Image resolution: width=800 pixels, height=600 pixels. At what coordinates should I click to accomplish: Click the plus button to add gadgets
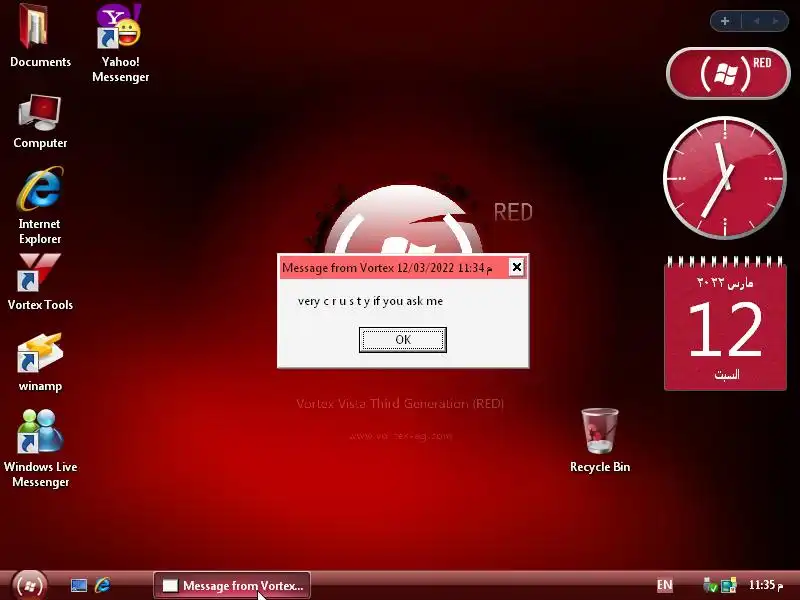tap(724, 21)
